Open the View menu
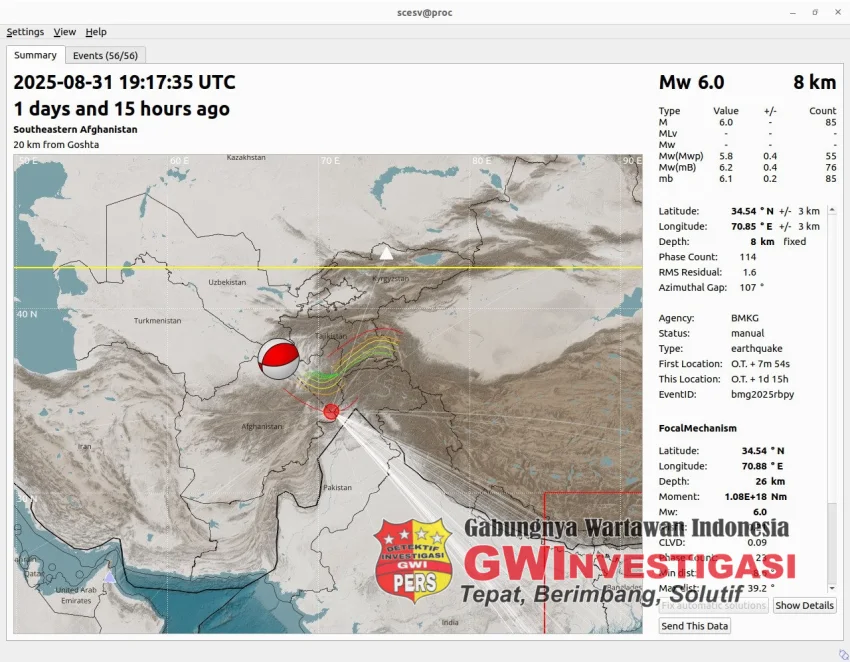This screenshot has height=662, width=850. click(65, 32)
